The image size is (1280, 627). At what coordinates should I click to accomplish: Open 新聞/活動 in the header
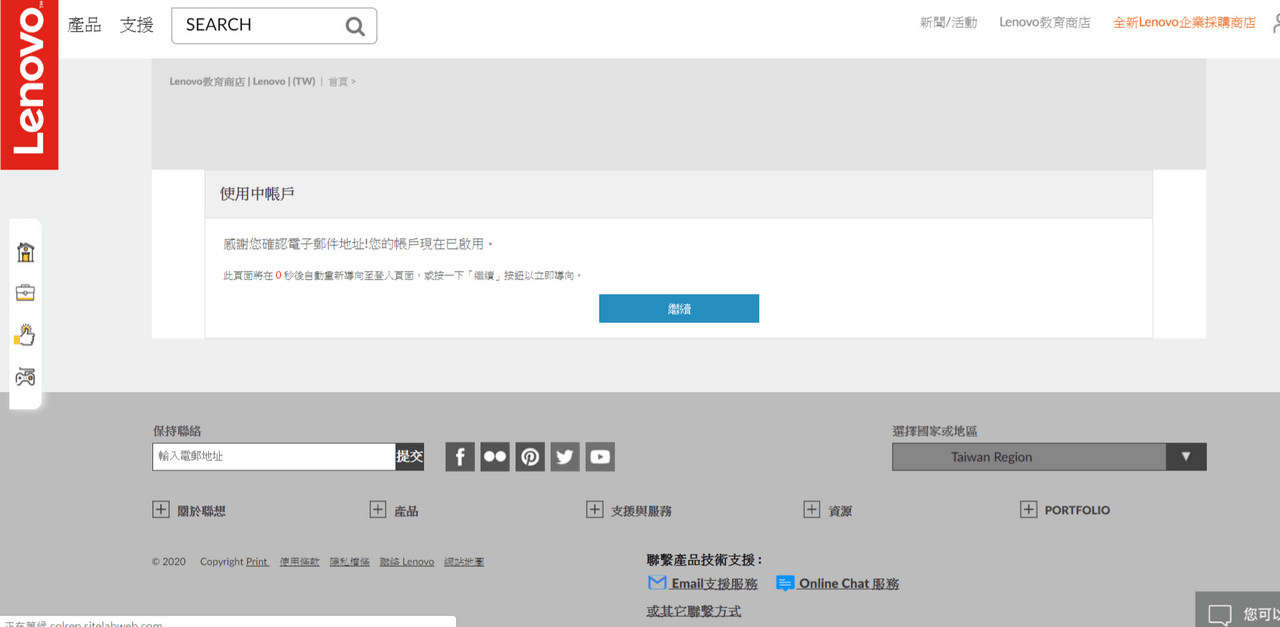click(x=948, y=22)
